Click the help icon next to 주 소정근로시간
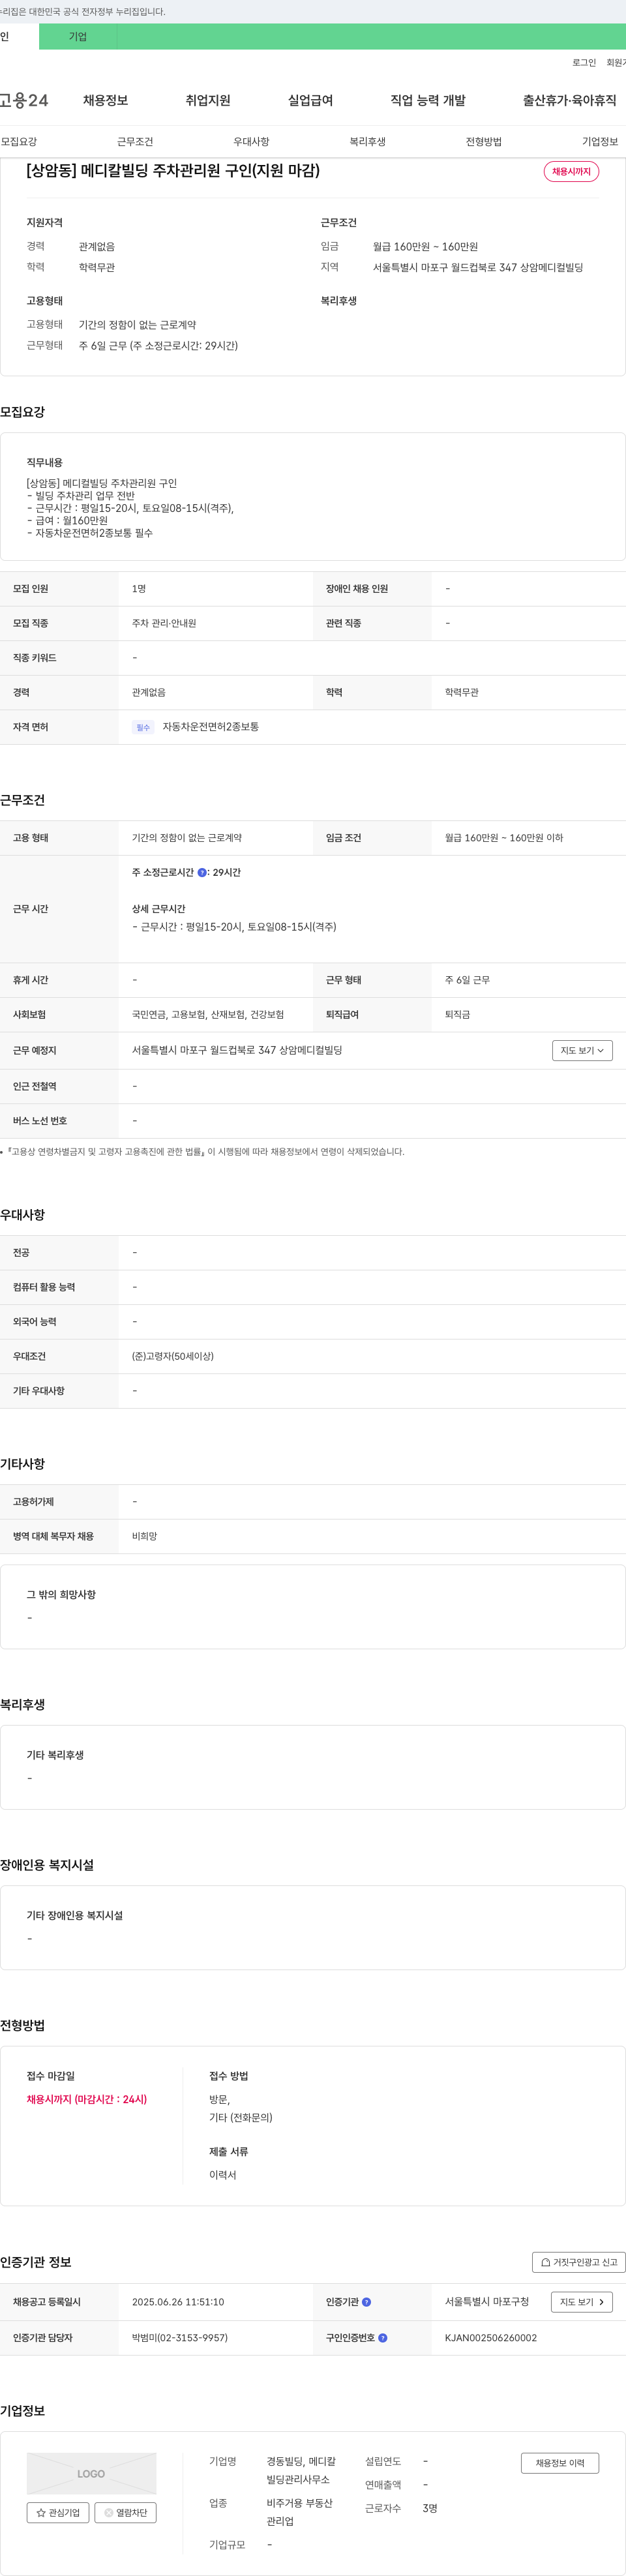Screen dimensions: 626x2576 202,872
